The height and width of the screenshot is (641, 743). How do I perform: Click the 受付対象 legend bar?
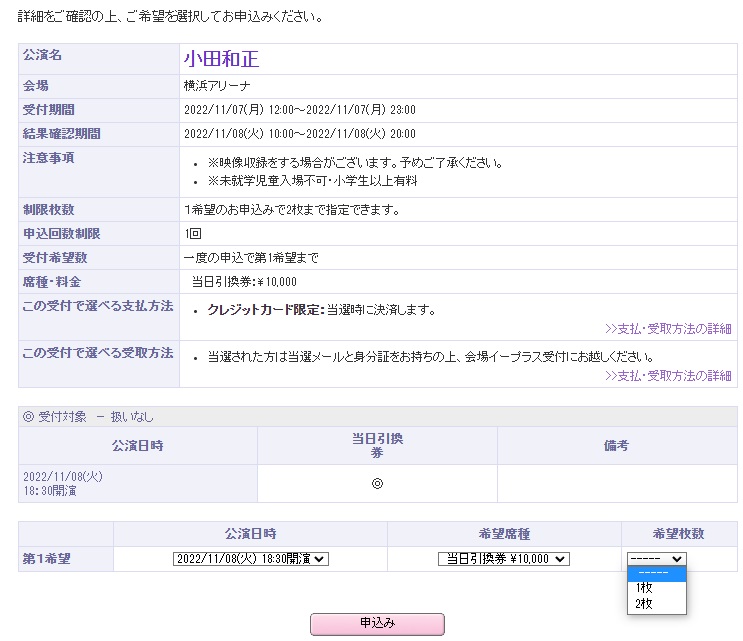tap(377, 416)
